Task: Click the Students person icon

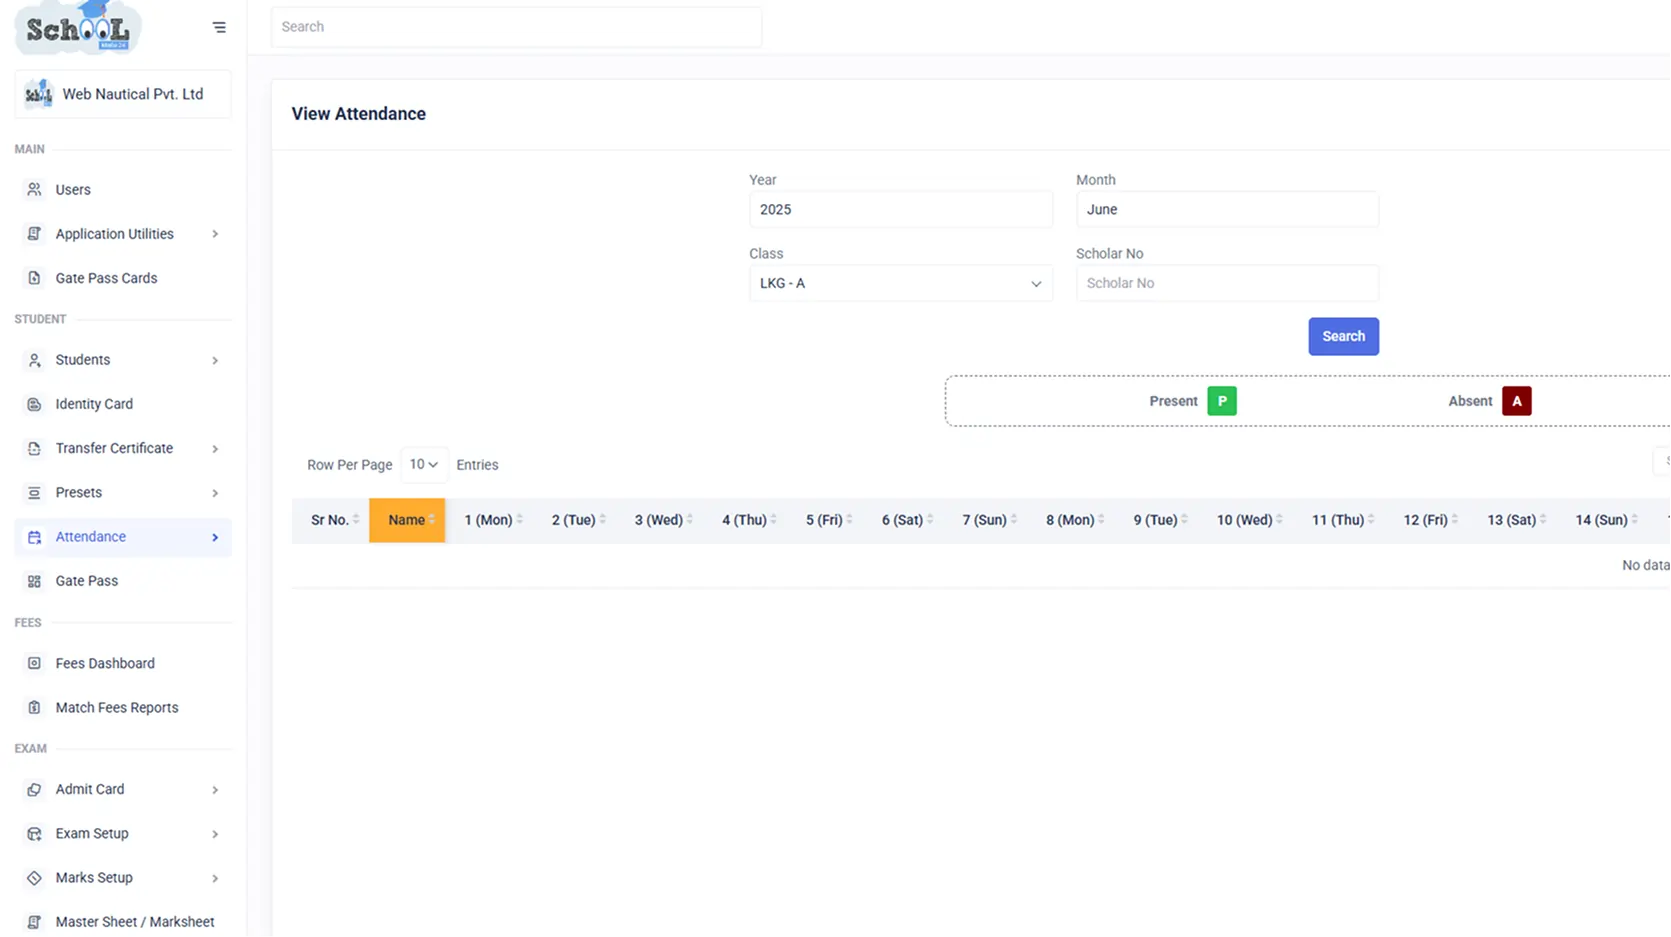Action: click(x=34, y=360)
